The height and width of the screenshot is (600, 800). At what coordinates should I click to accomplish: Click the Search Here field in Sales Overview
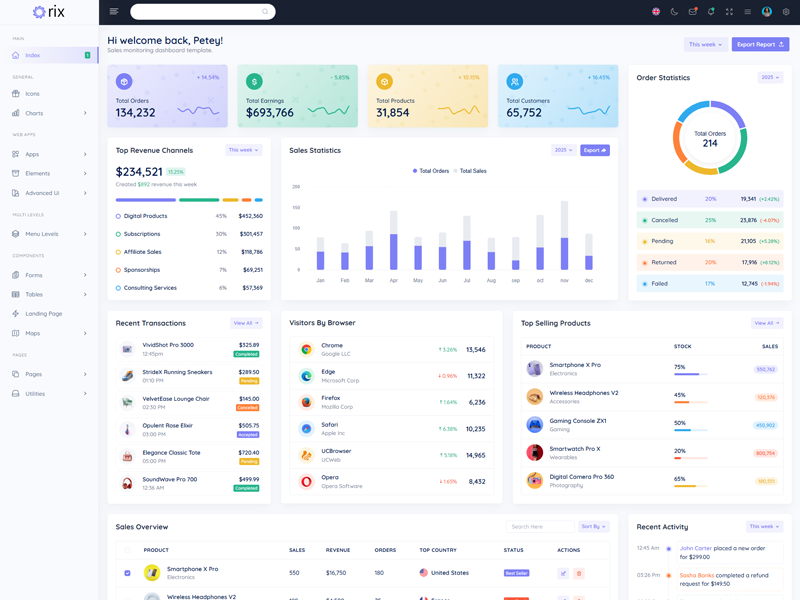tap(538, 526)
